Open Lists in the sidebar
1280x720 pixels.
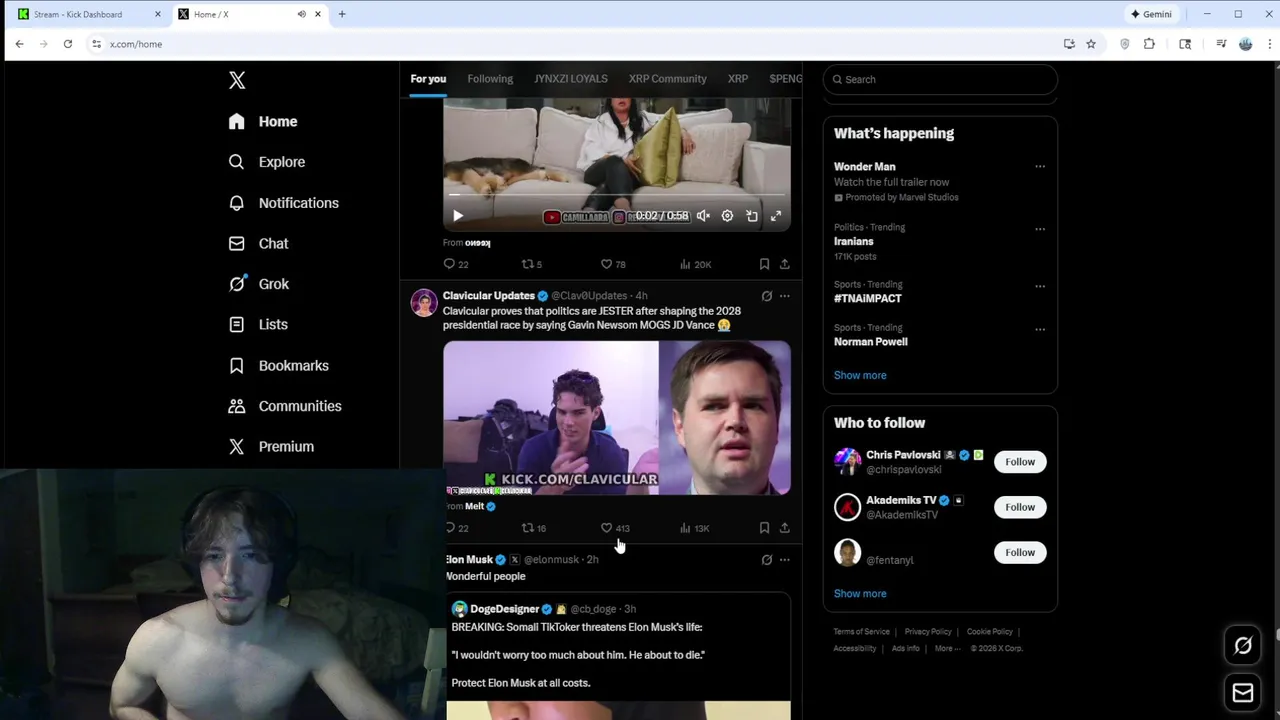point(258,324)
